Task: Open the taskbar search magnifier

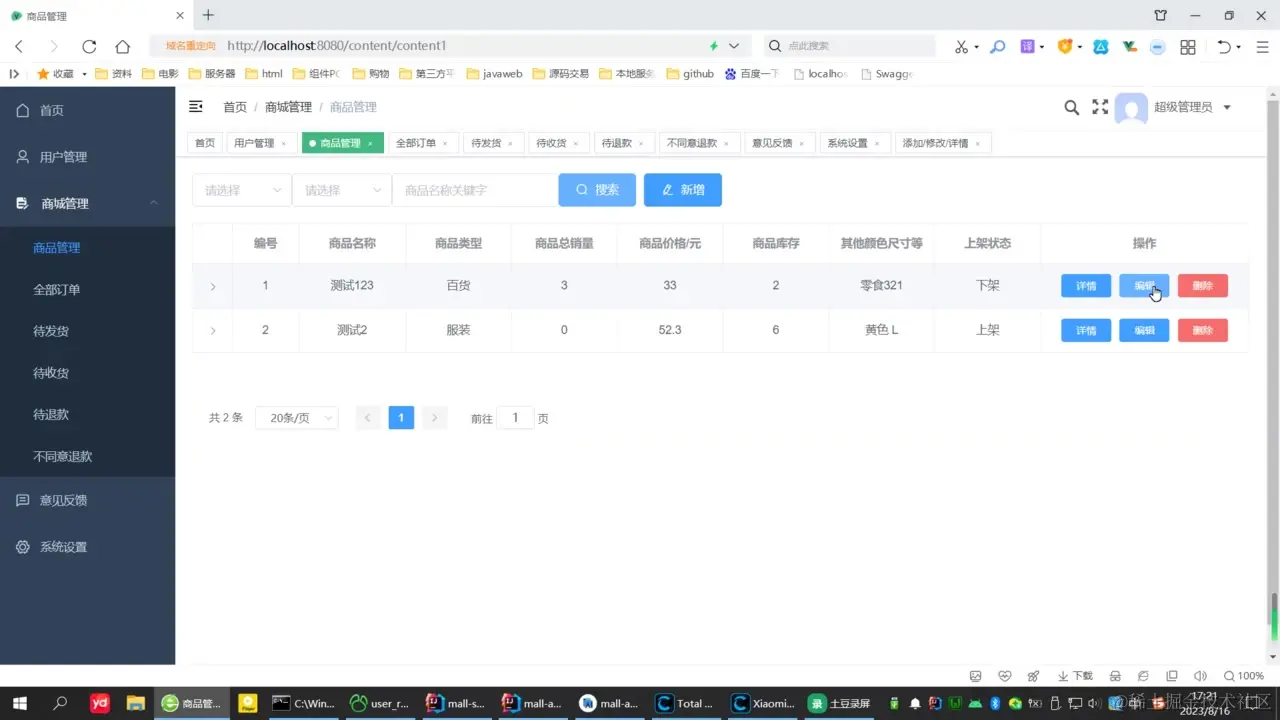Action: [x=60, y=703]
